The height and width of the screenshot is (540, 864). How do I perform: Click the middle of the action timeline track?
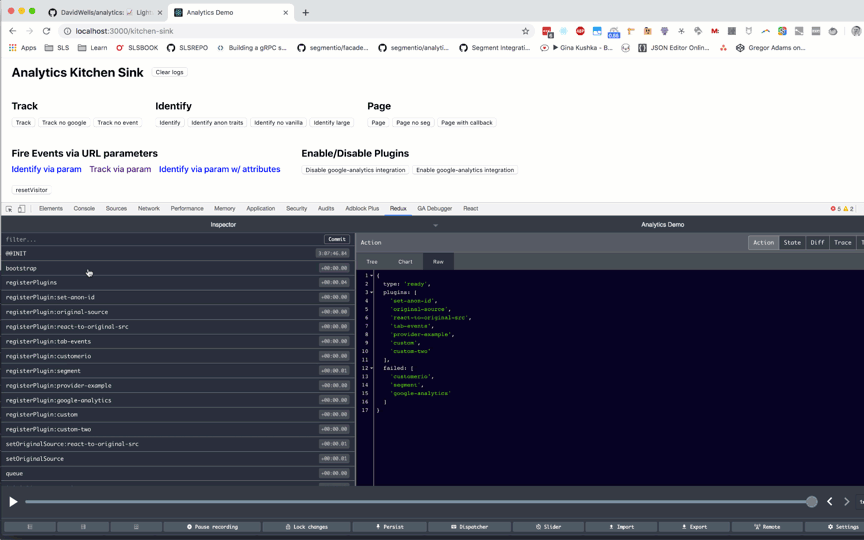click(x=418, y=501)
